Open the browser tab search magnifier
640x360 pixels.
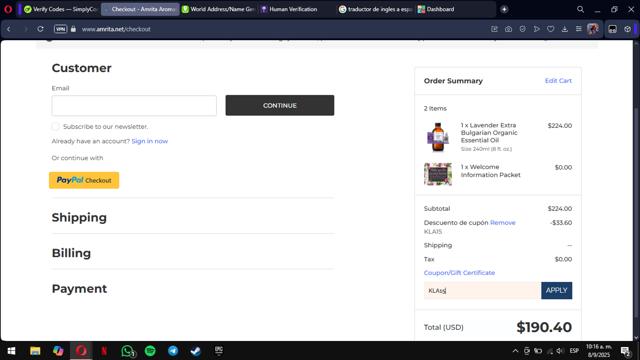point(580,9)
